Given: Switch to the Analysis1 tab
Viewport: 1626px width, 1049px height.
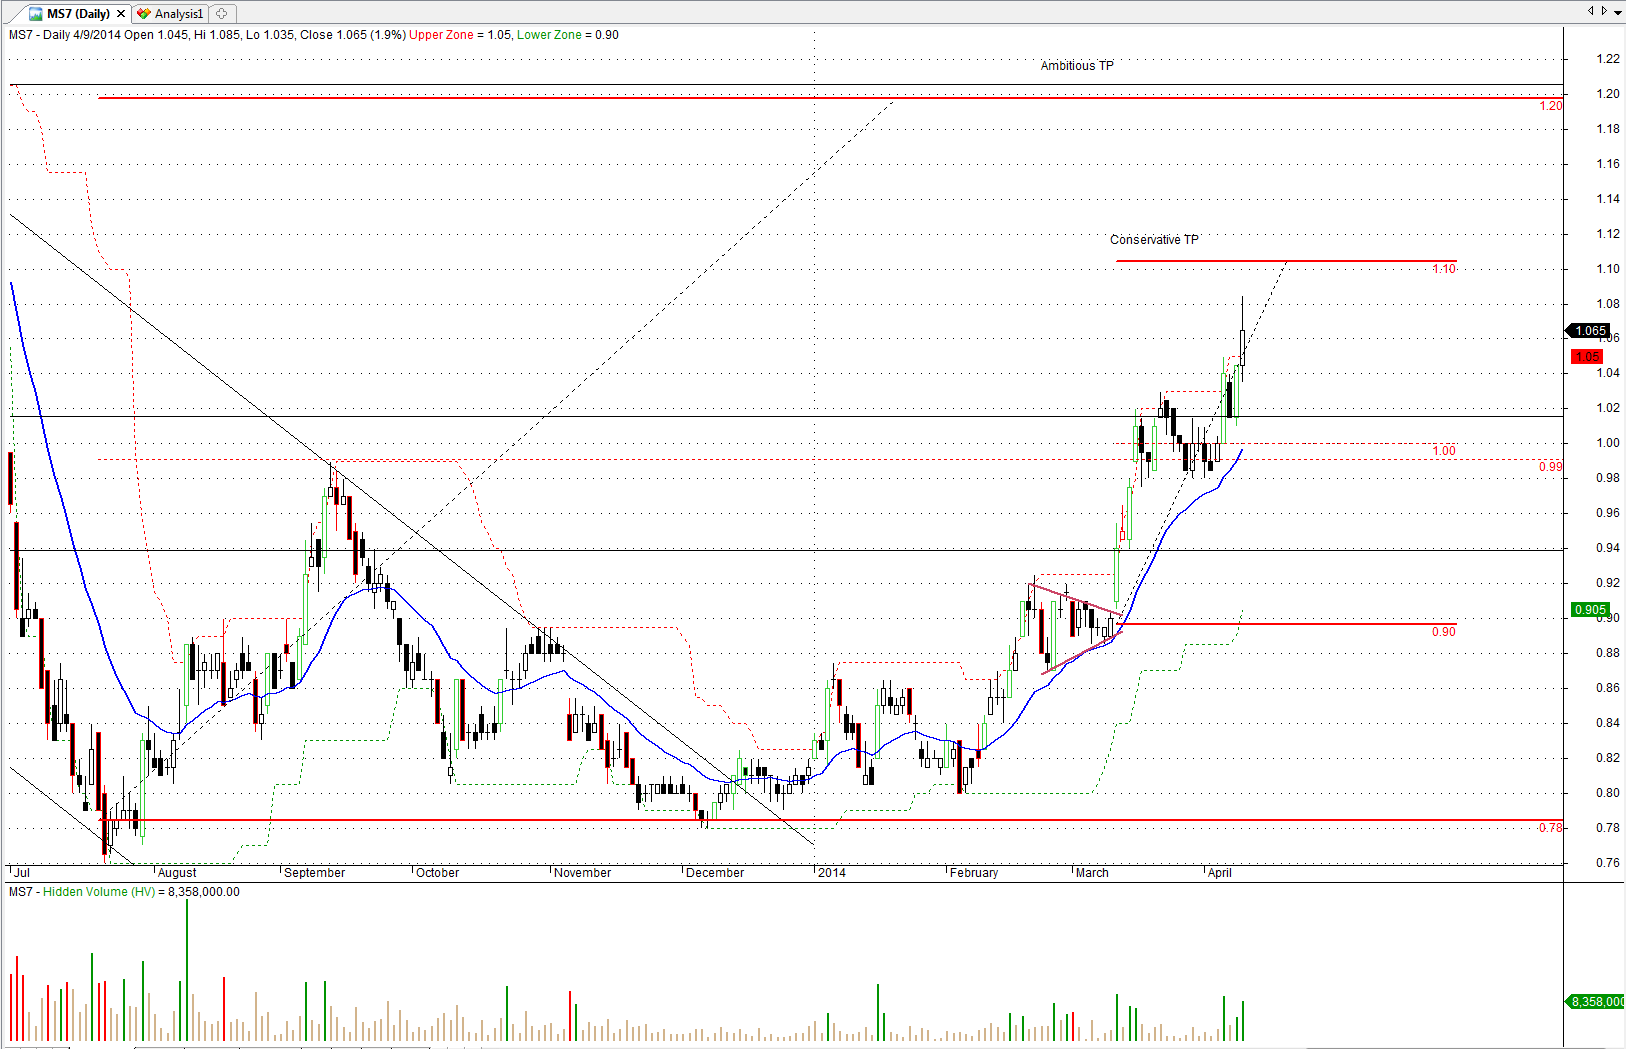Looking at the screenshot, I should pyautogui.click(x=178, y=14).
